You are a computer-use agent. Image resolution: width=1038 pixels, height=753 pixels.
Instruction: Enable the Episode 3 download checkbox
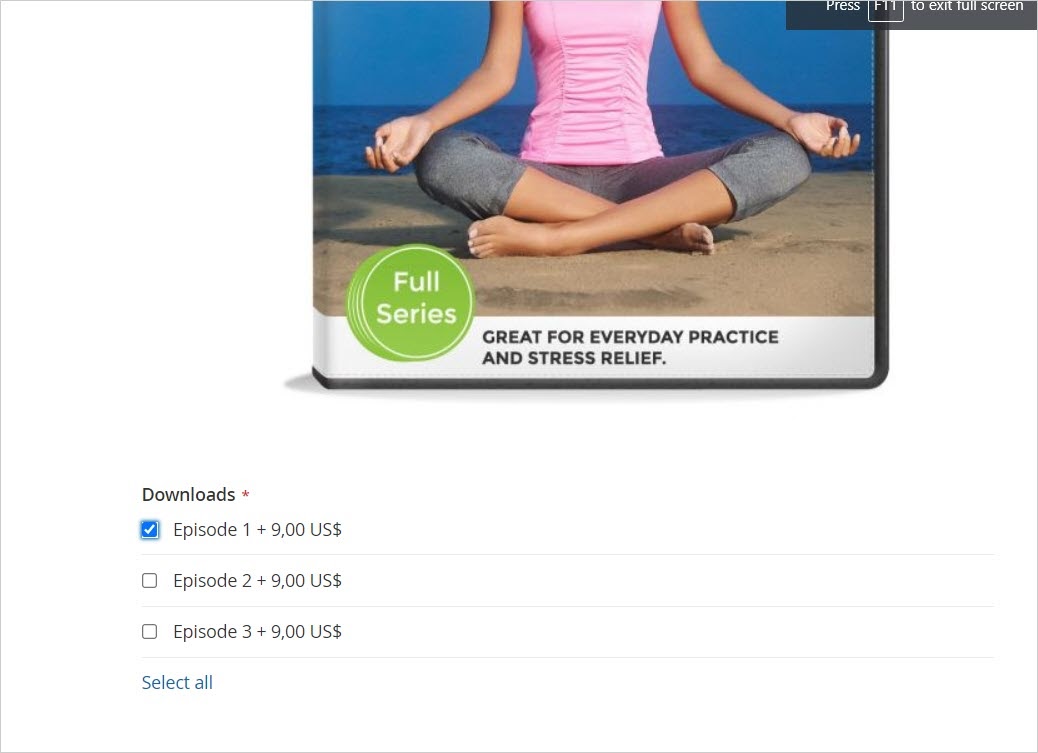point(150,632)
